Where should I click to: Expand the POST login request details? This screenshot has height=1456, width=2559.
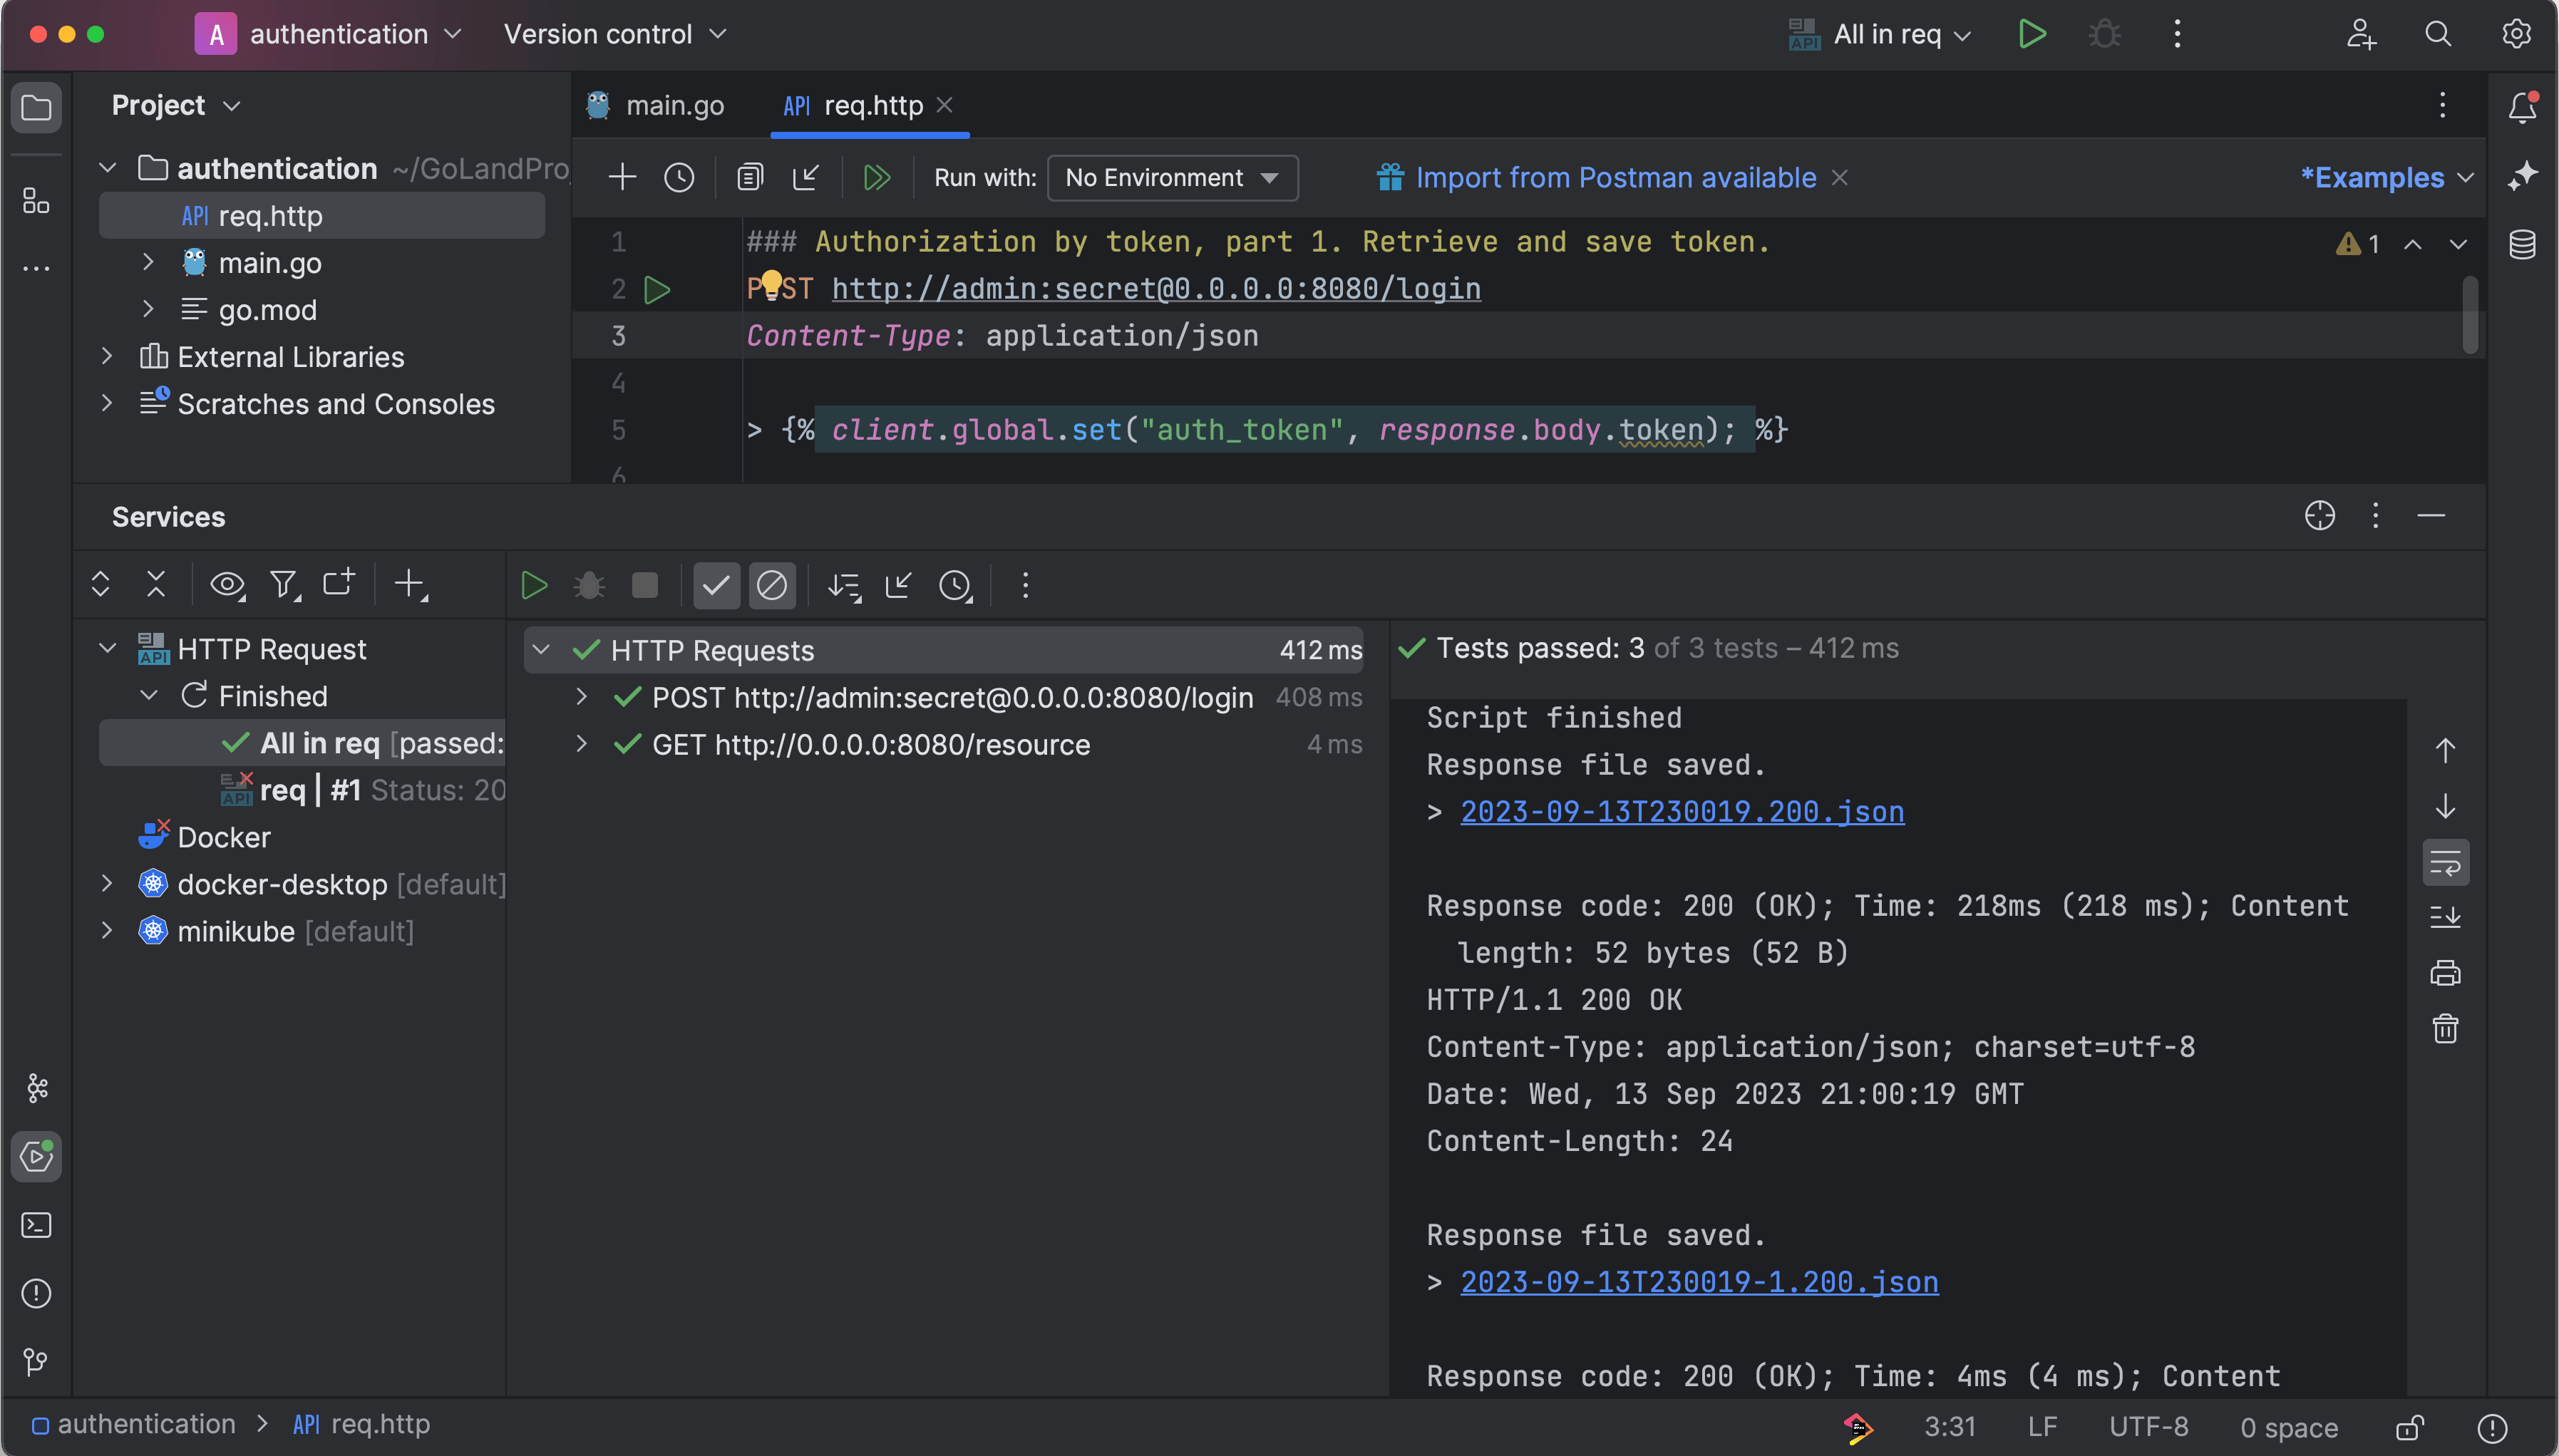click(582, 697)
